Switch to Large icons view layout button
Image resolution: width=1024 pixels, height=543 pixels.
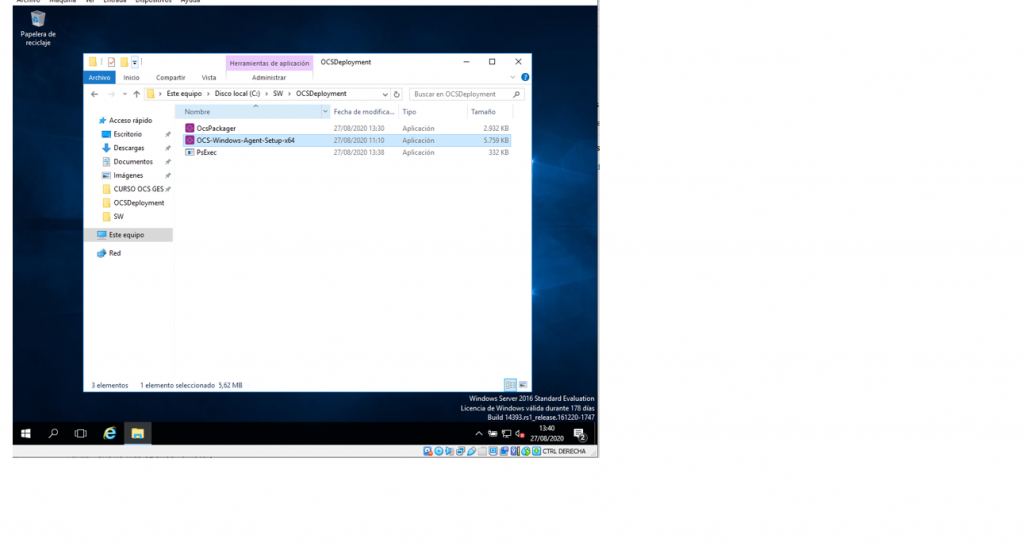(x=523, y=385)
